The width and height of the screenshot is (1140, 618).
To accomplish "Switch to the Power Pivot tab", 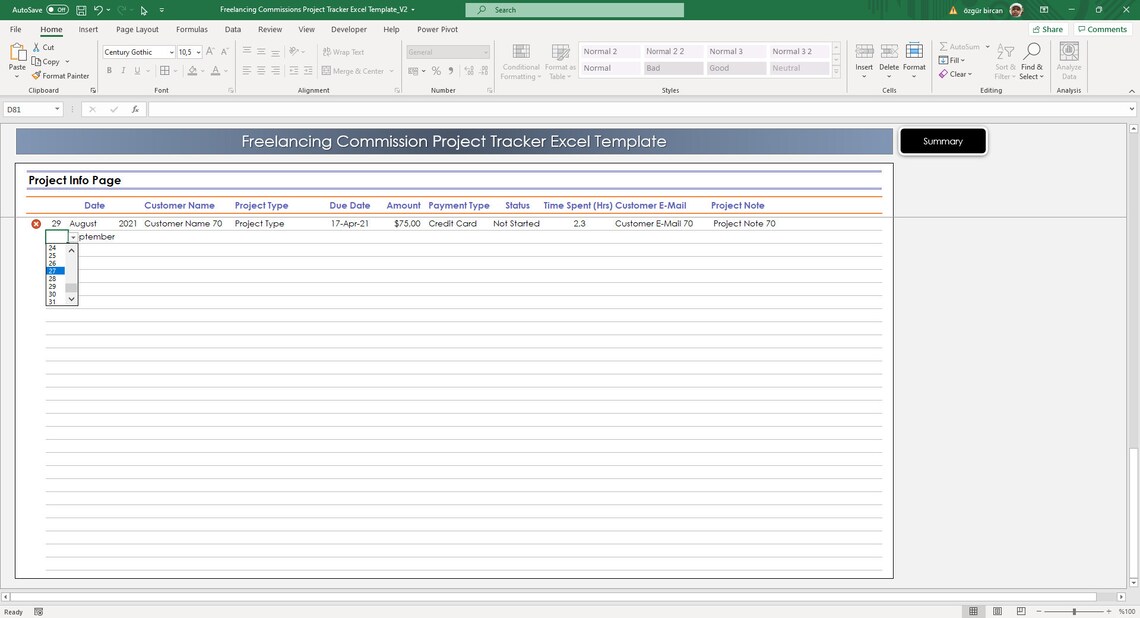I will point(437,29).
